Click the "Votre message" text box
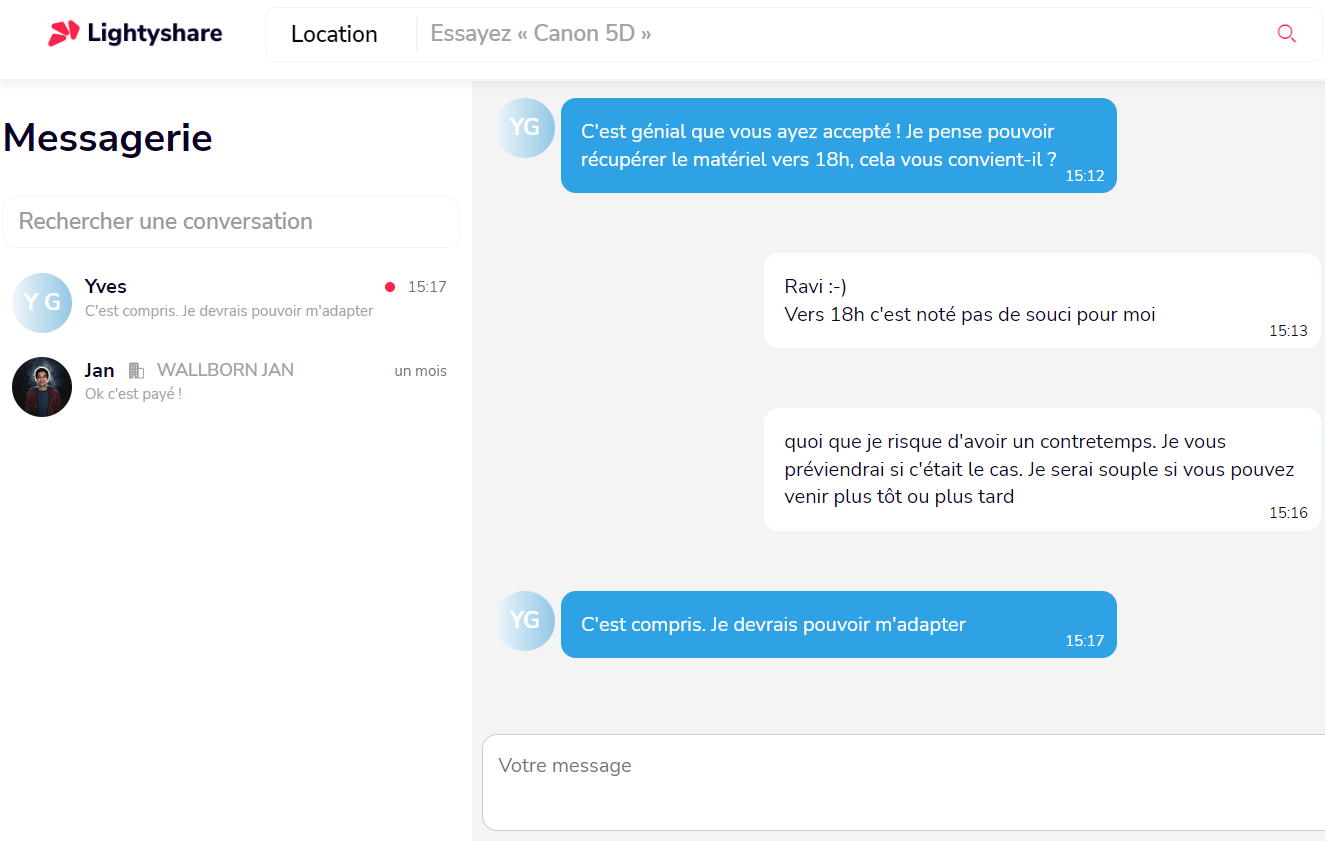The image size is (1325, 841). 903,783
